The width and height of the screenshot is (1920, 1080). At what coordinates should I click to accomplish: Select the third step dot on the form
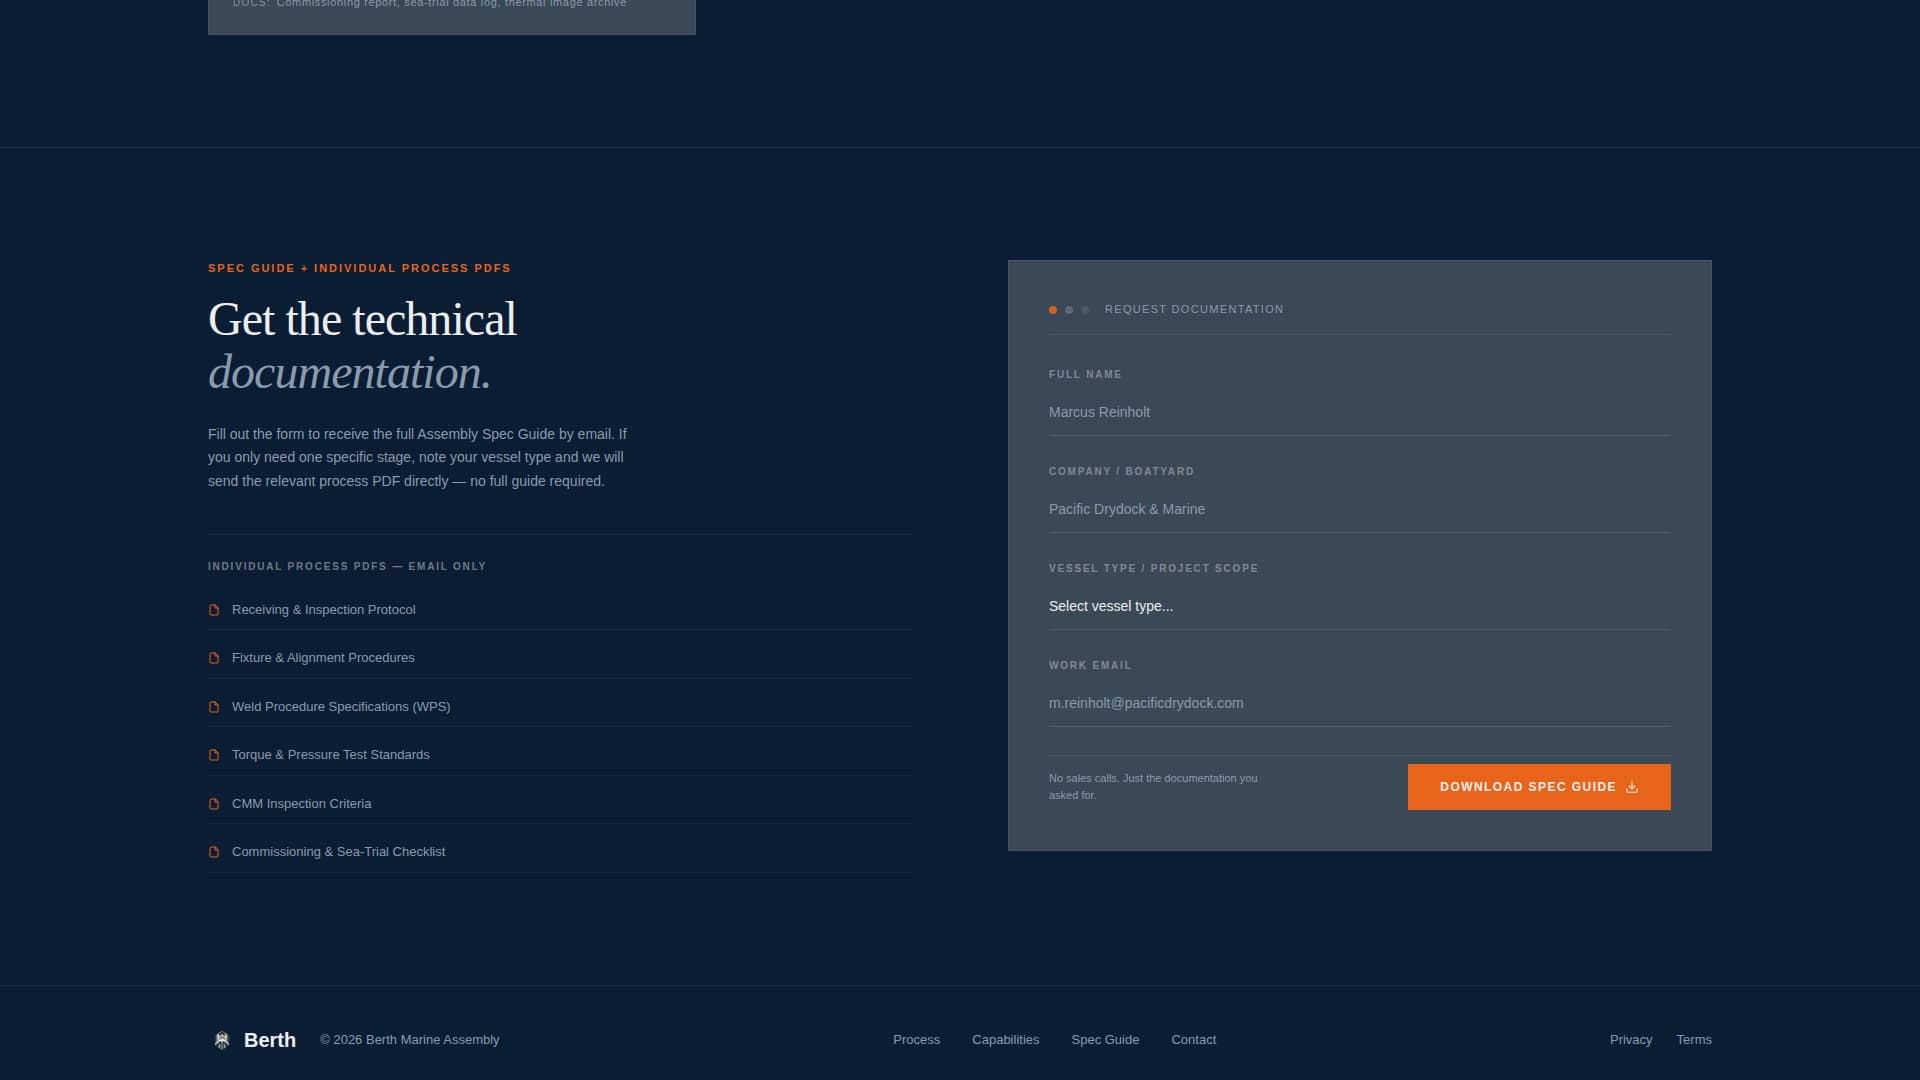(x=1084, y=310)
